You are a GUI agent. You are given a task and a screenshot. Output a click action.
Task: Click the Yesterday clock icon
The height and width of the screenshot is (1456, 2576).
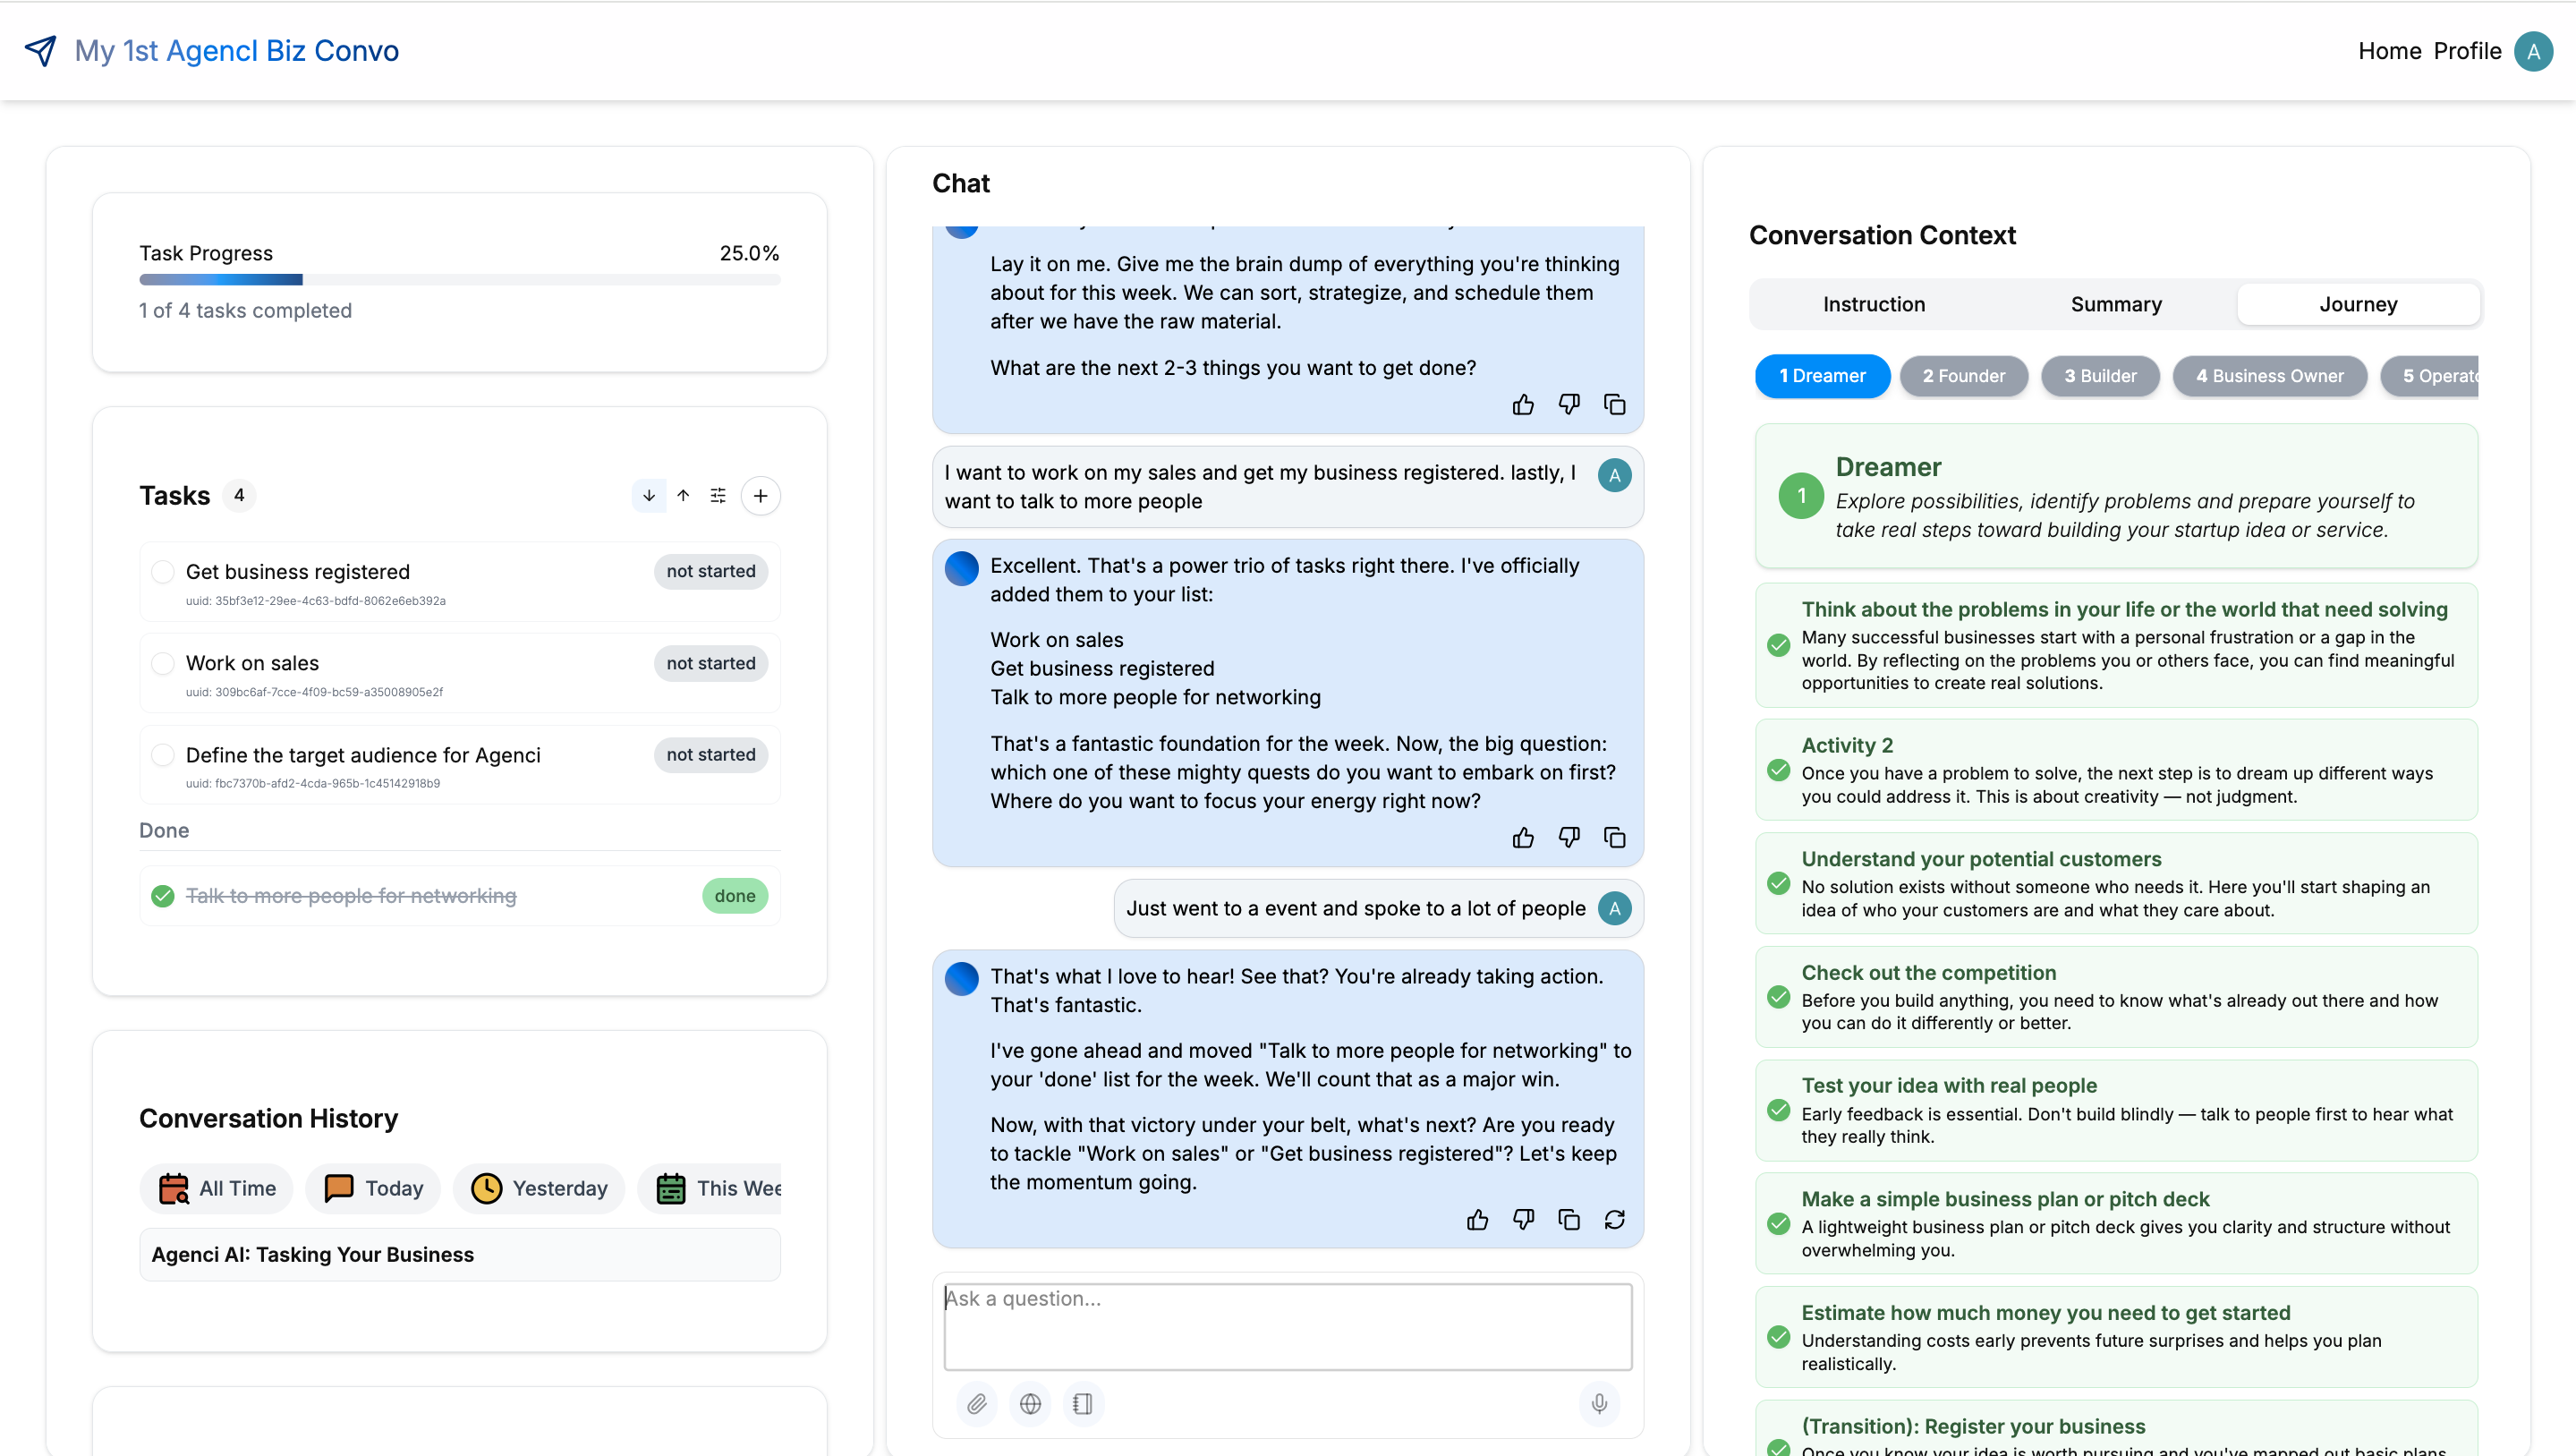[487, 1188]
